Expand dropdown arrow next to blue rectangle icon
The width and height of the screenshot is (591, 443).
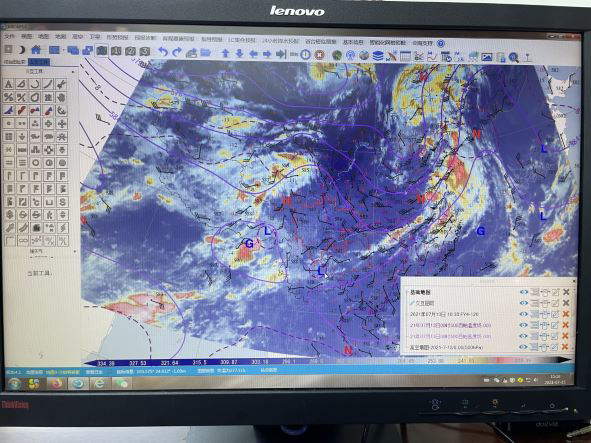tap(64, 50)
